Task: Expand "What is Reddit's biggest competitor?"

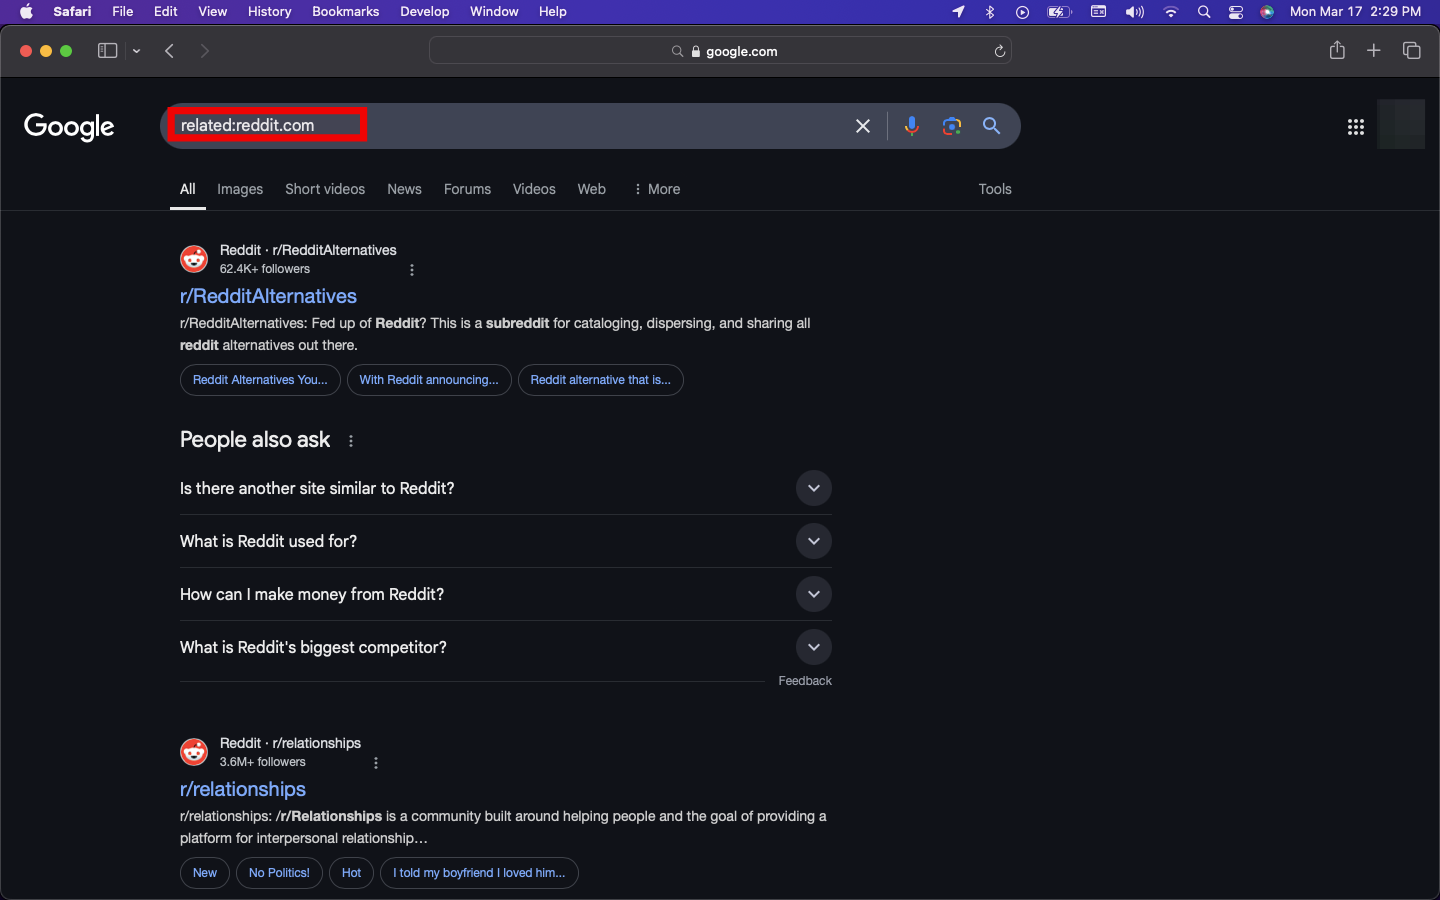Action: click(x=813, y=647)
